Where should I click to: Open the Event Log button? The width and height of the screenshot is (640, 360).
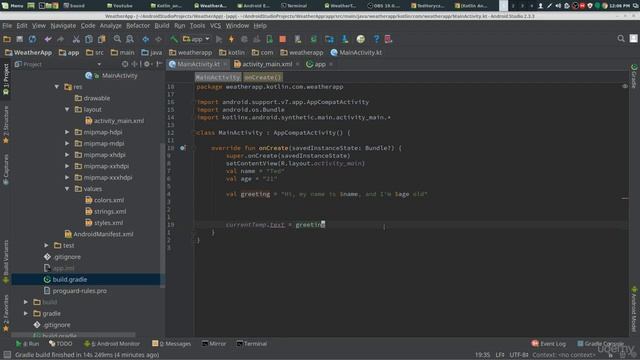(x=549, y=344)
